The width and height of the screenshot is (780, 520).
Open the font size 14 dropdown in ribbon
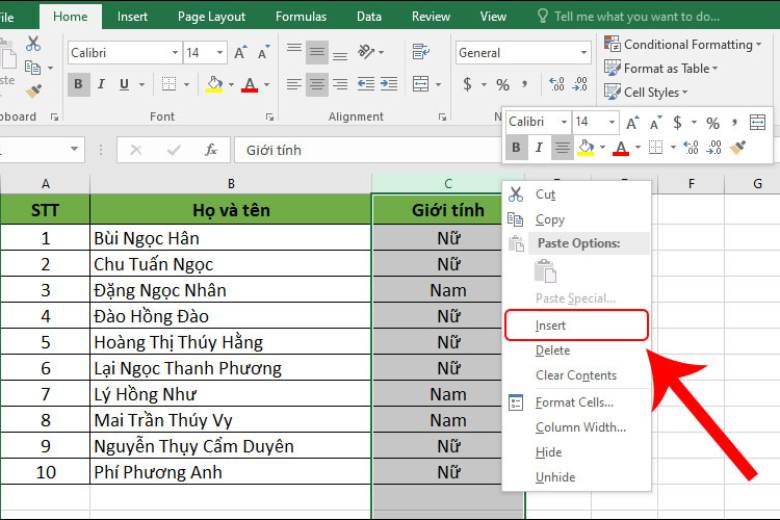tap(219, 53)
